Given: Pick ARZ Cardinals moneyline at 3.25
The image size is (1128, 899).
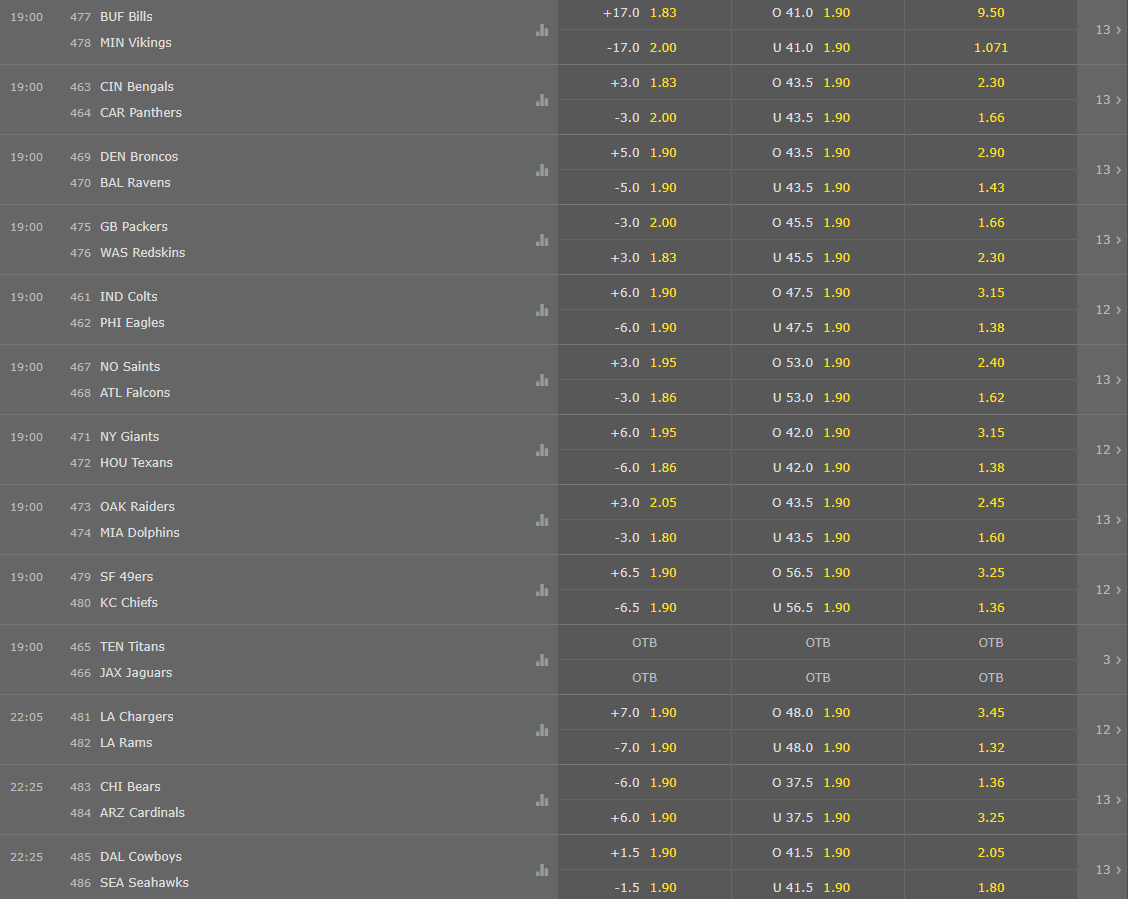Looking at the screenshot, I should click(x=991, y=818).
